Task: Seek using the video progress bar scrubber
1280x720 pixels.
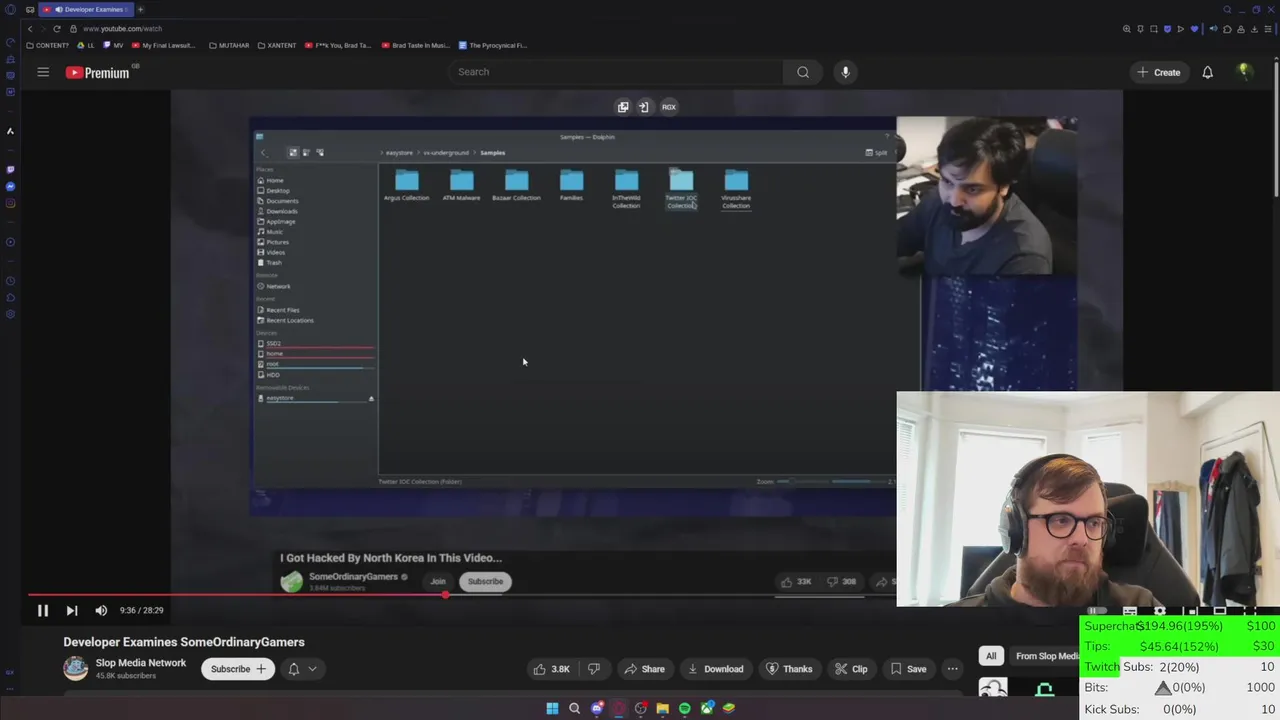Action: click(x=445, y=595)
